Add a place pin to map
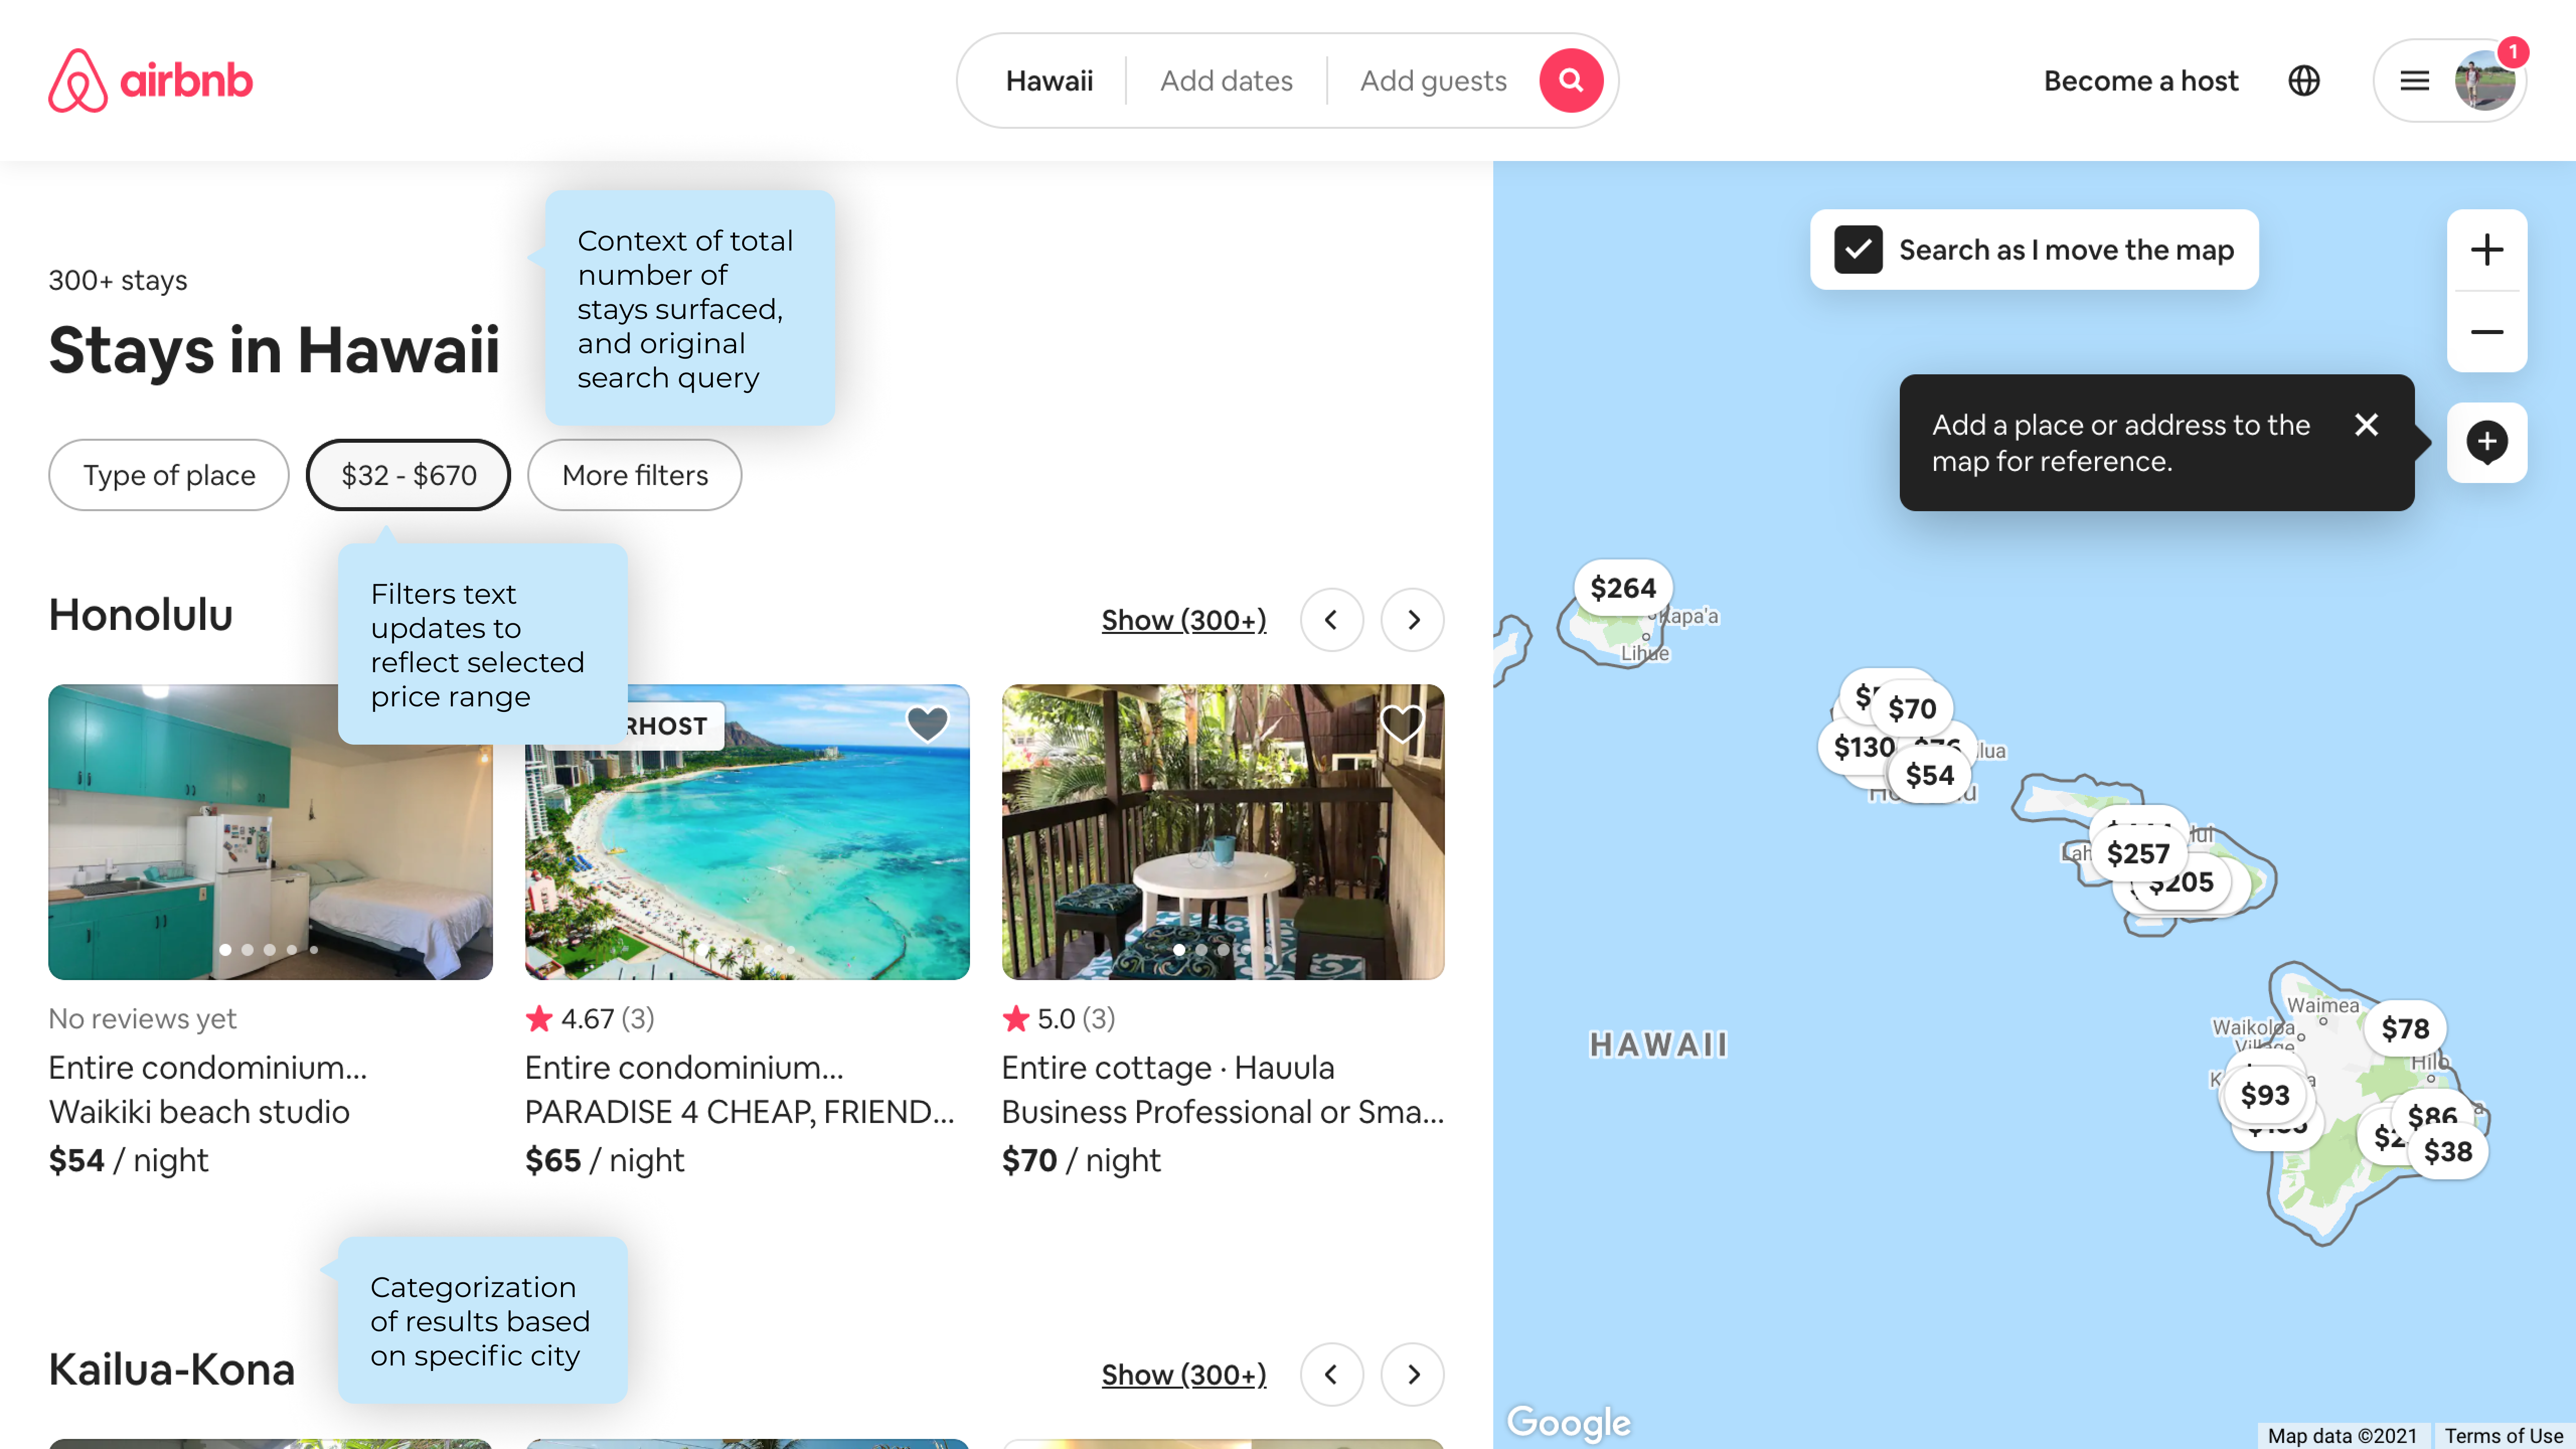 click(2486, 442)
